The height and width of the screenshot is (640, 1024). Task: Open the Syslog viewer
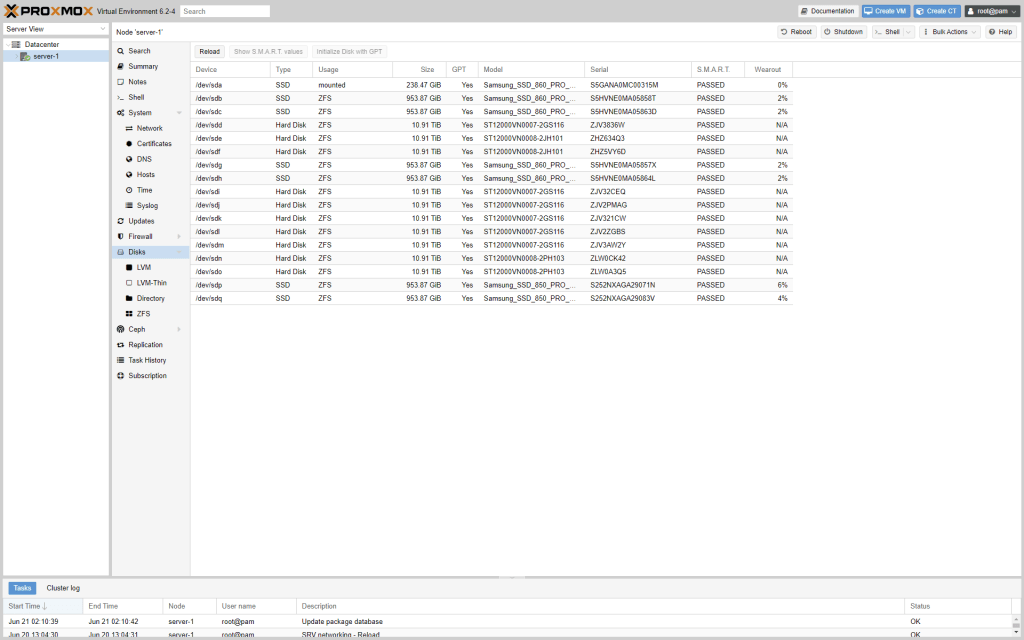pyautogui.click(x=148, y=206)
